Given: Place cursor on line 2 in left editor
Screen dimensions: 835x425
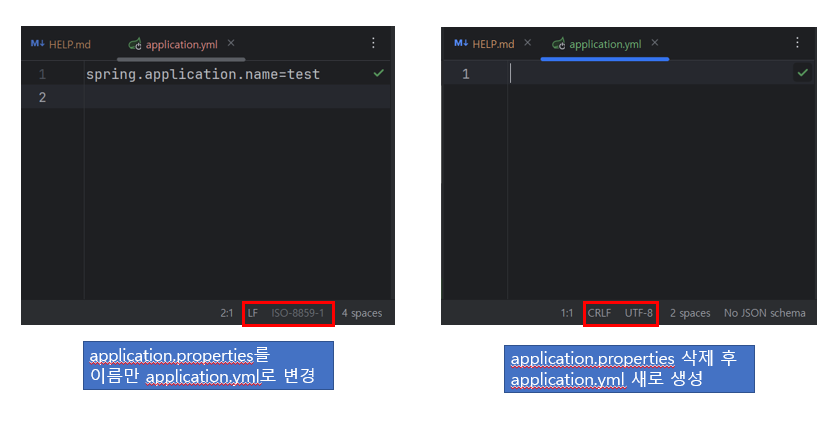Looking at the screenshot, I should (x=237, y=97).
